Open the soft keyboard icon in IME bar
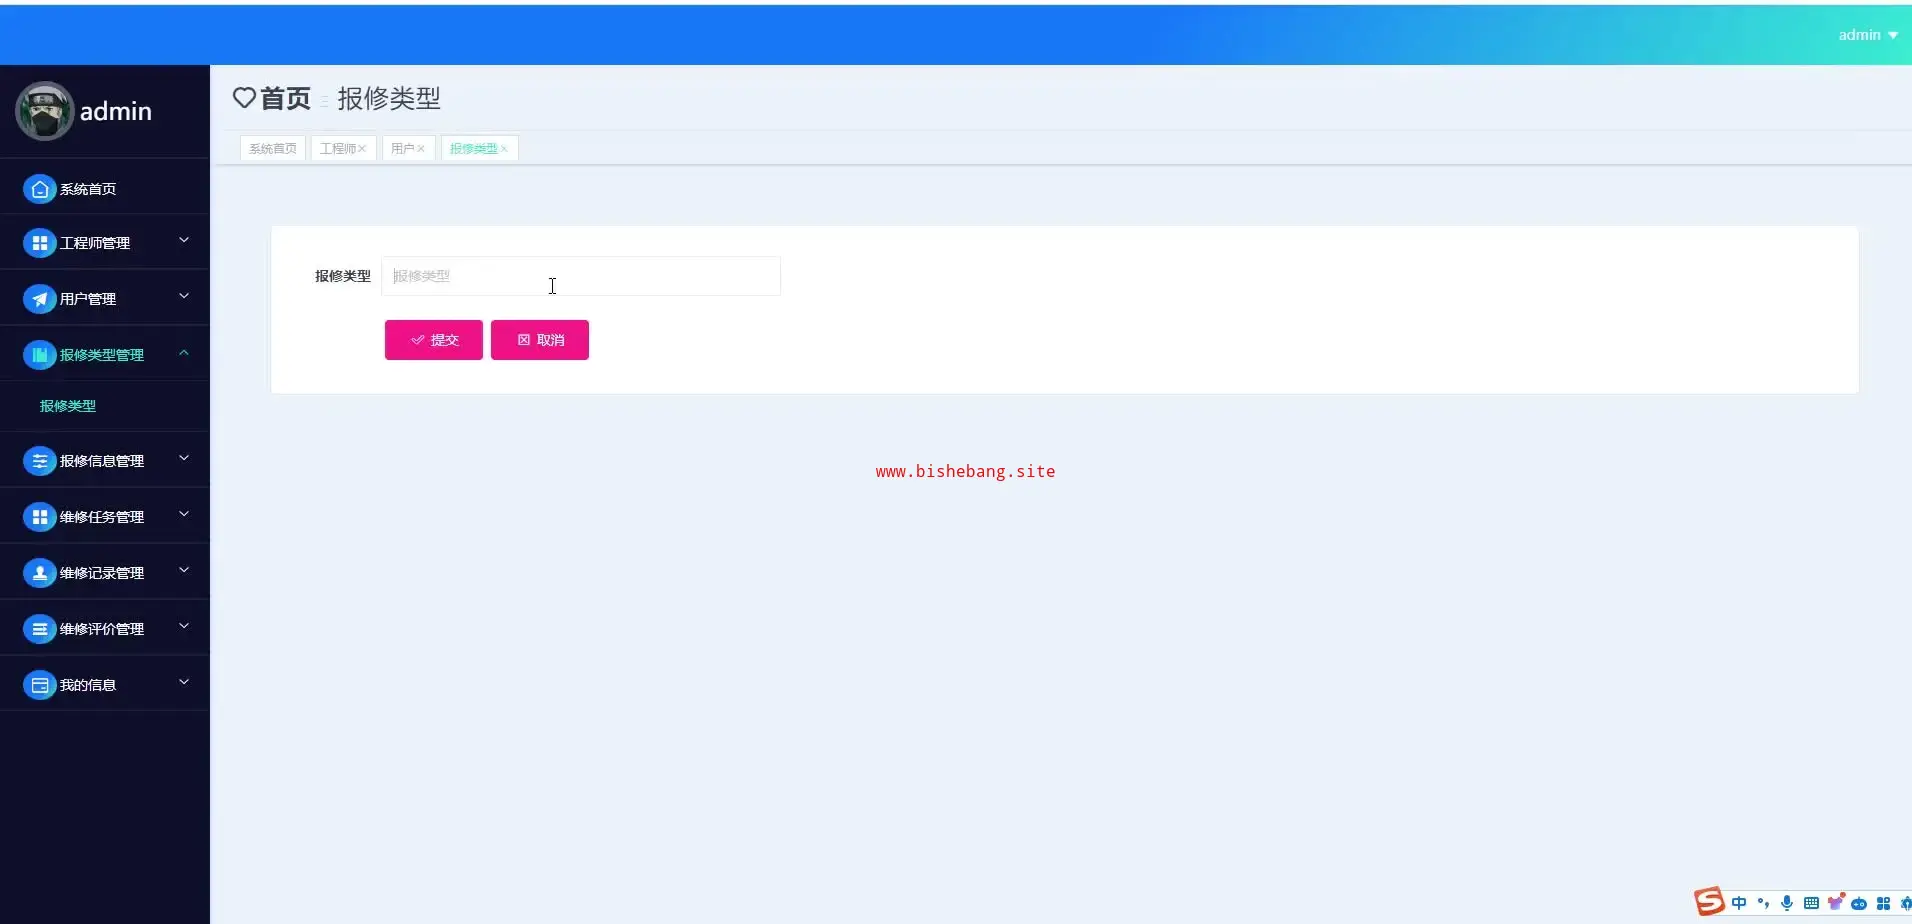The image size is (1912, 924). [x=1811, y=903]
